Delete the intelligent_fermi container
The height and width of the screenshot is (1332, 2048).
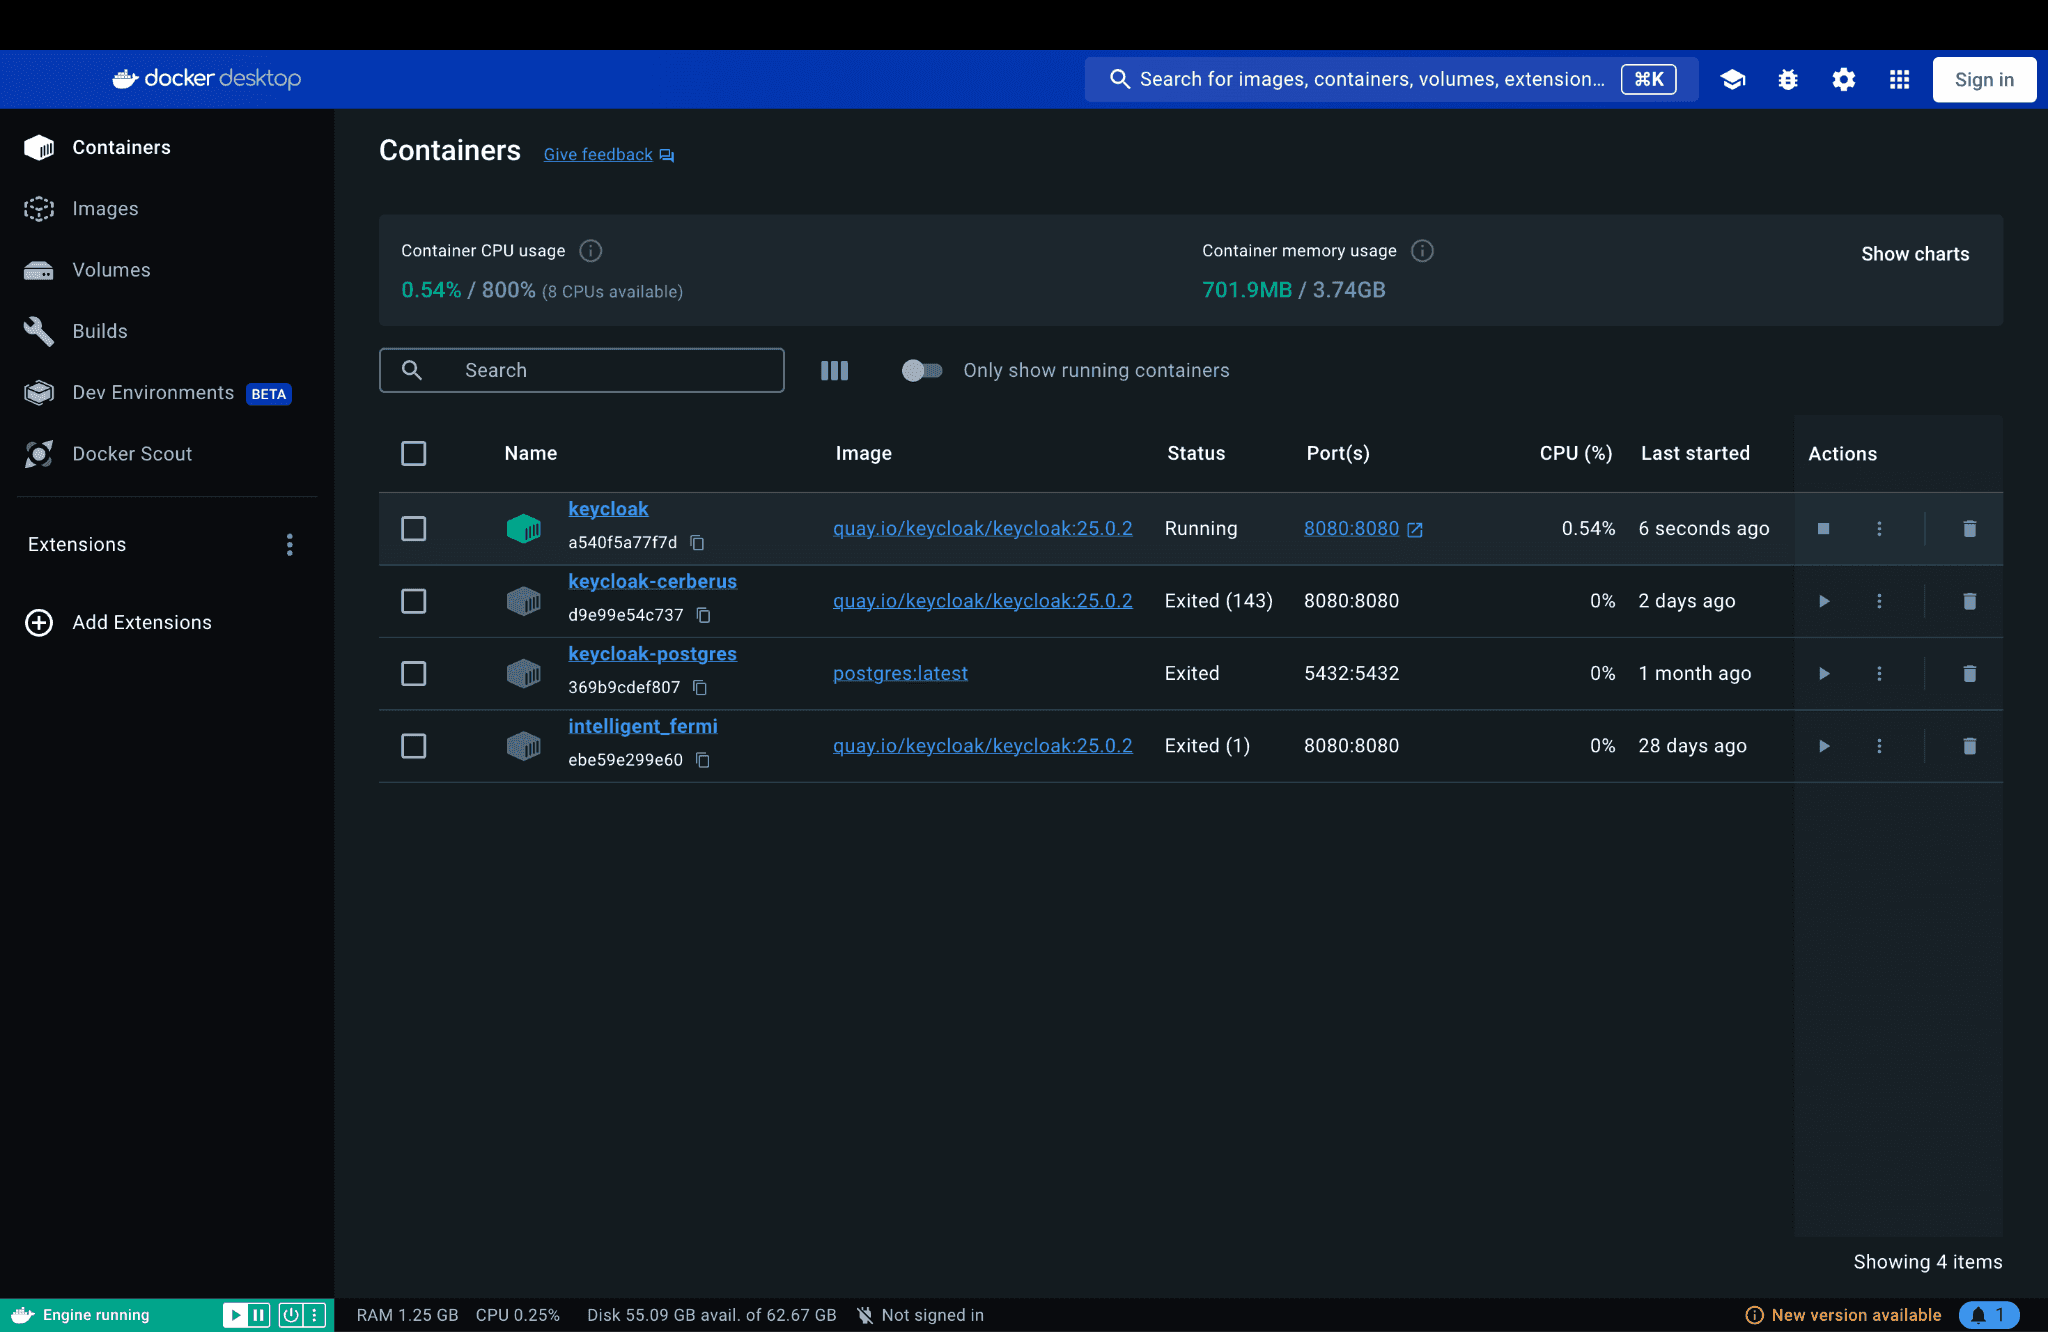click(x=1969, y=746)
